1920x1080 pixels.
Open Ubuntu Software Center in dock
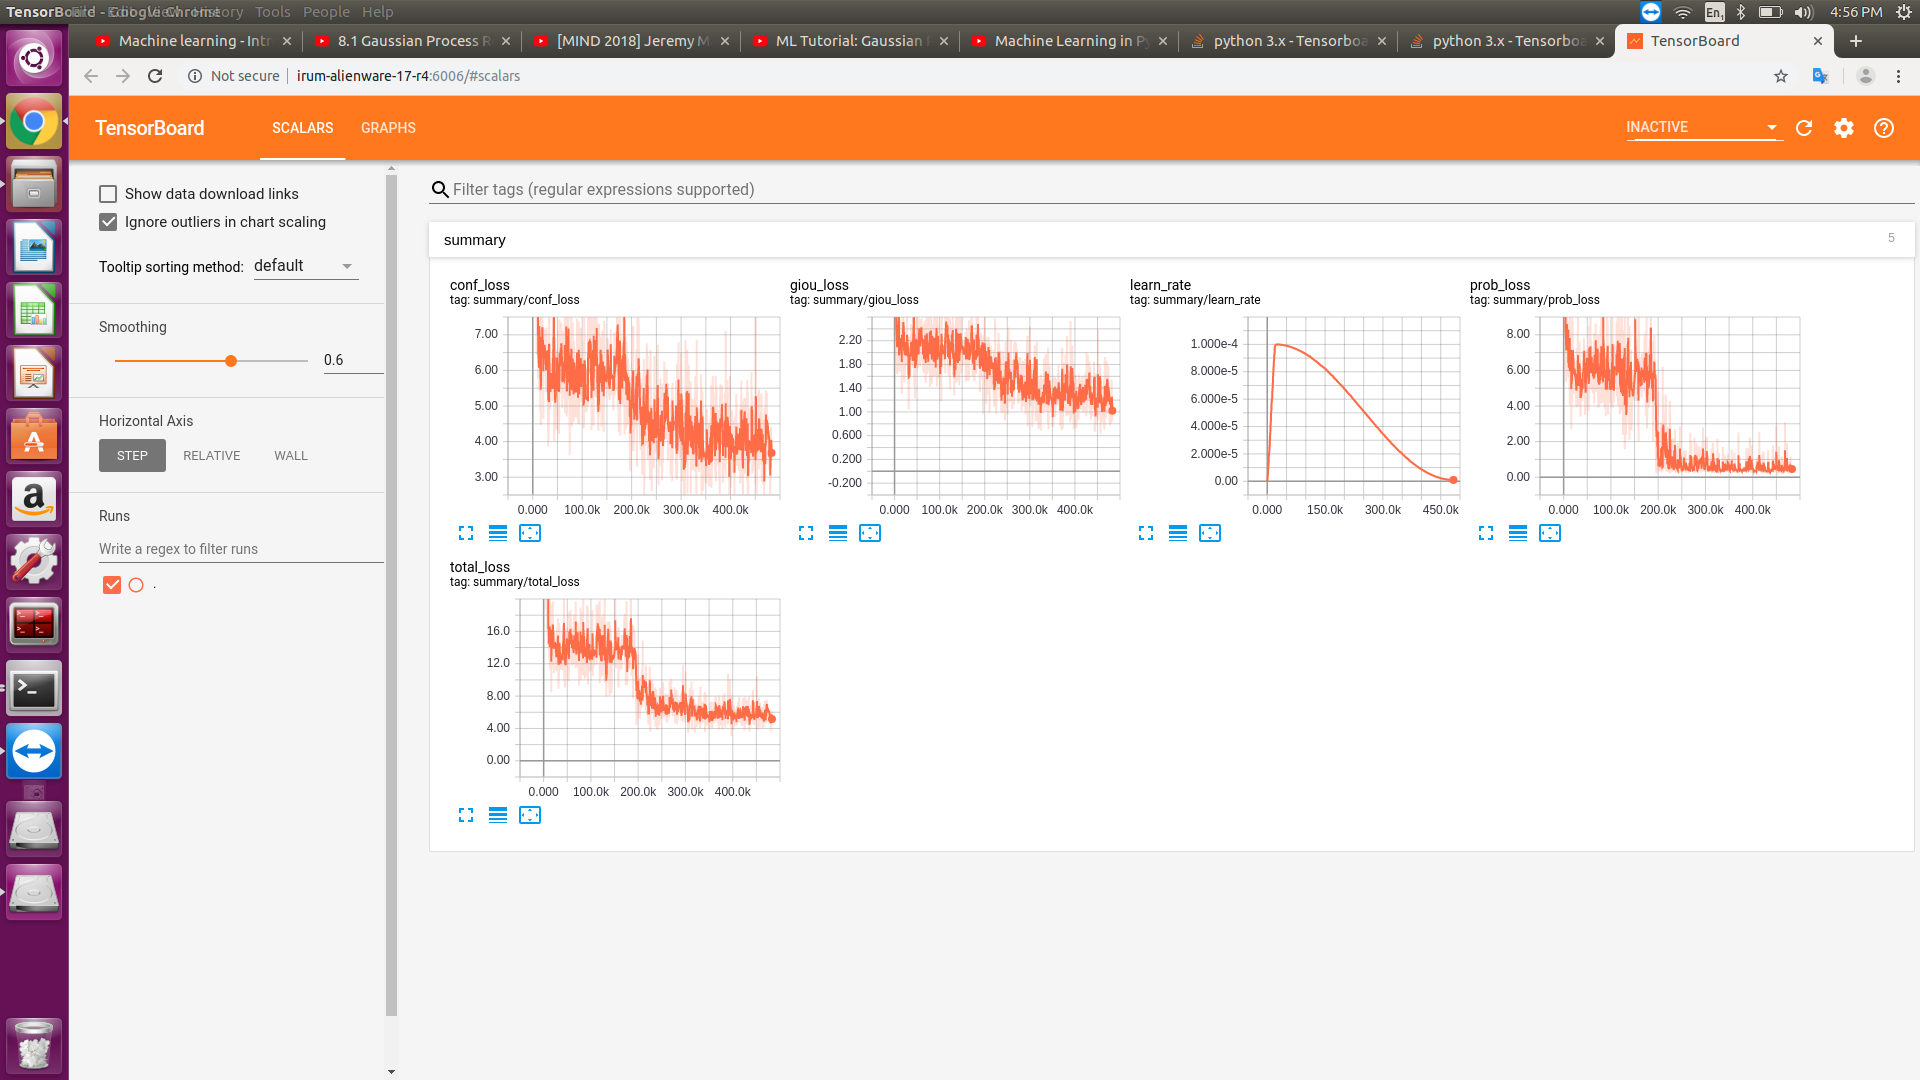tap(34, 436)
